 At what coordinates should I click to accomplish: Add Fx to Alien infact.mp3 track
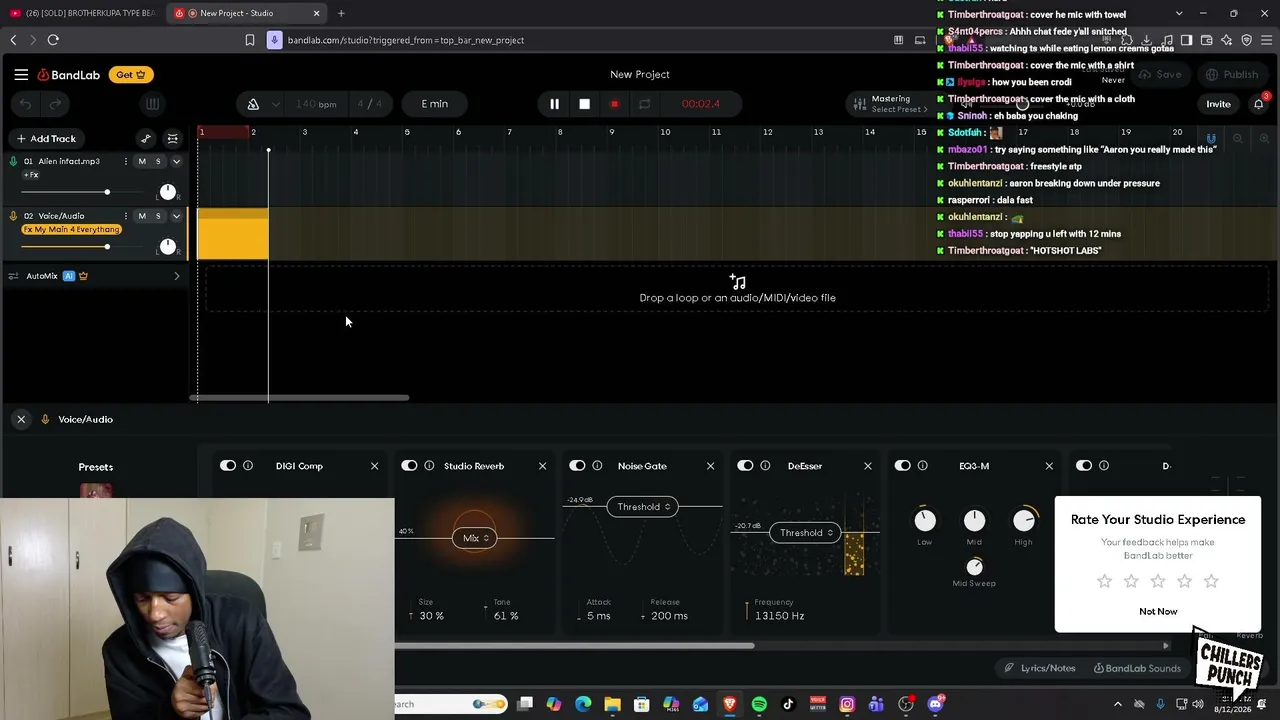click(x=31, y=175)
